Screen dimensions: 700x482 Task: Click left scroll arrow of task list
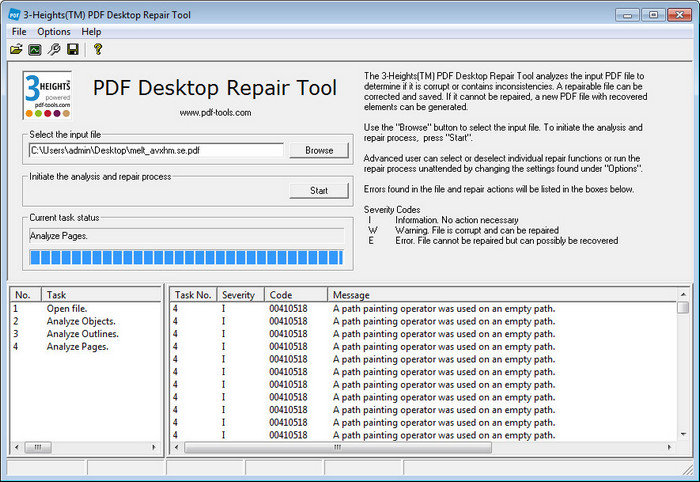[x=17, y=447]
